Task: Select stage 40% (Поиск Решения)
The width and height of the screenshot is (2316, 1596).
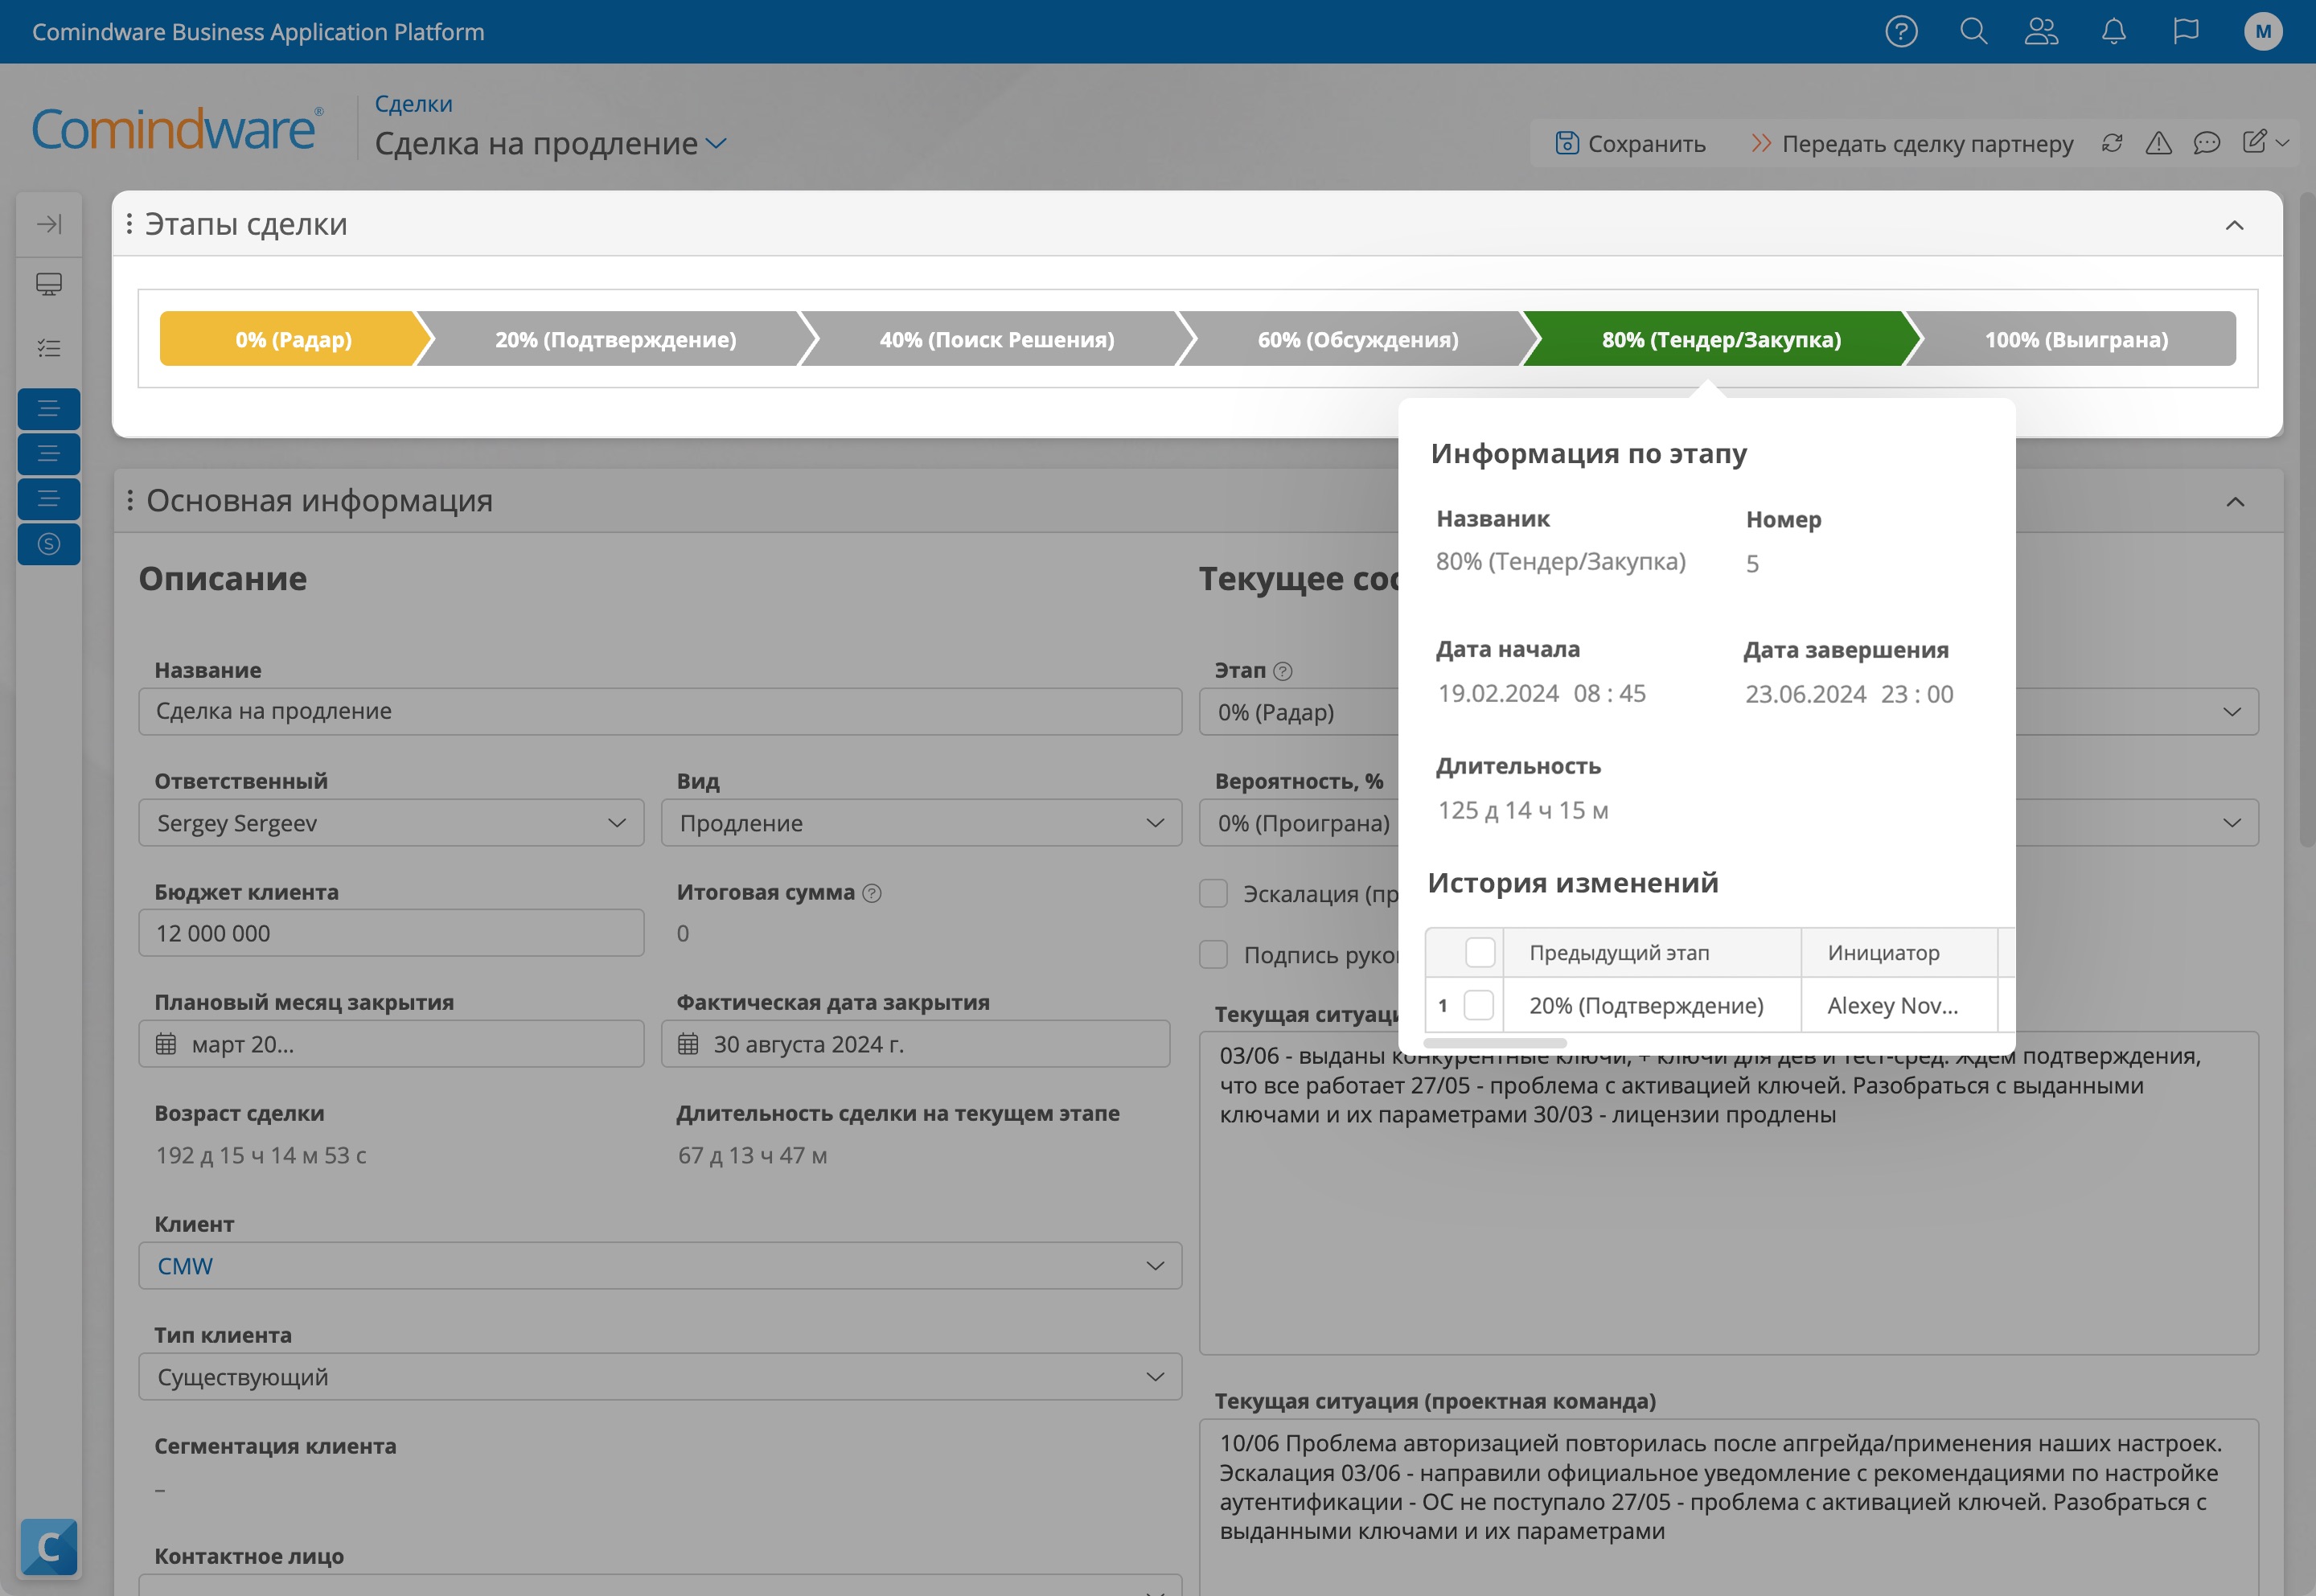Action: tap(996, 339)
